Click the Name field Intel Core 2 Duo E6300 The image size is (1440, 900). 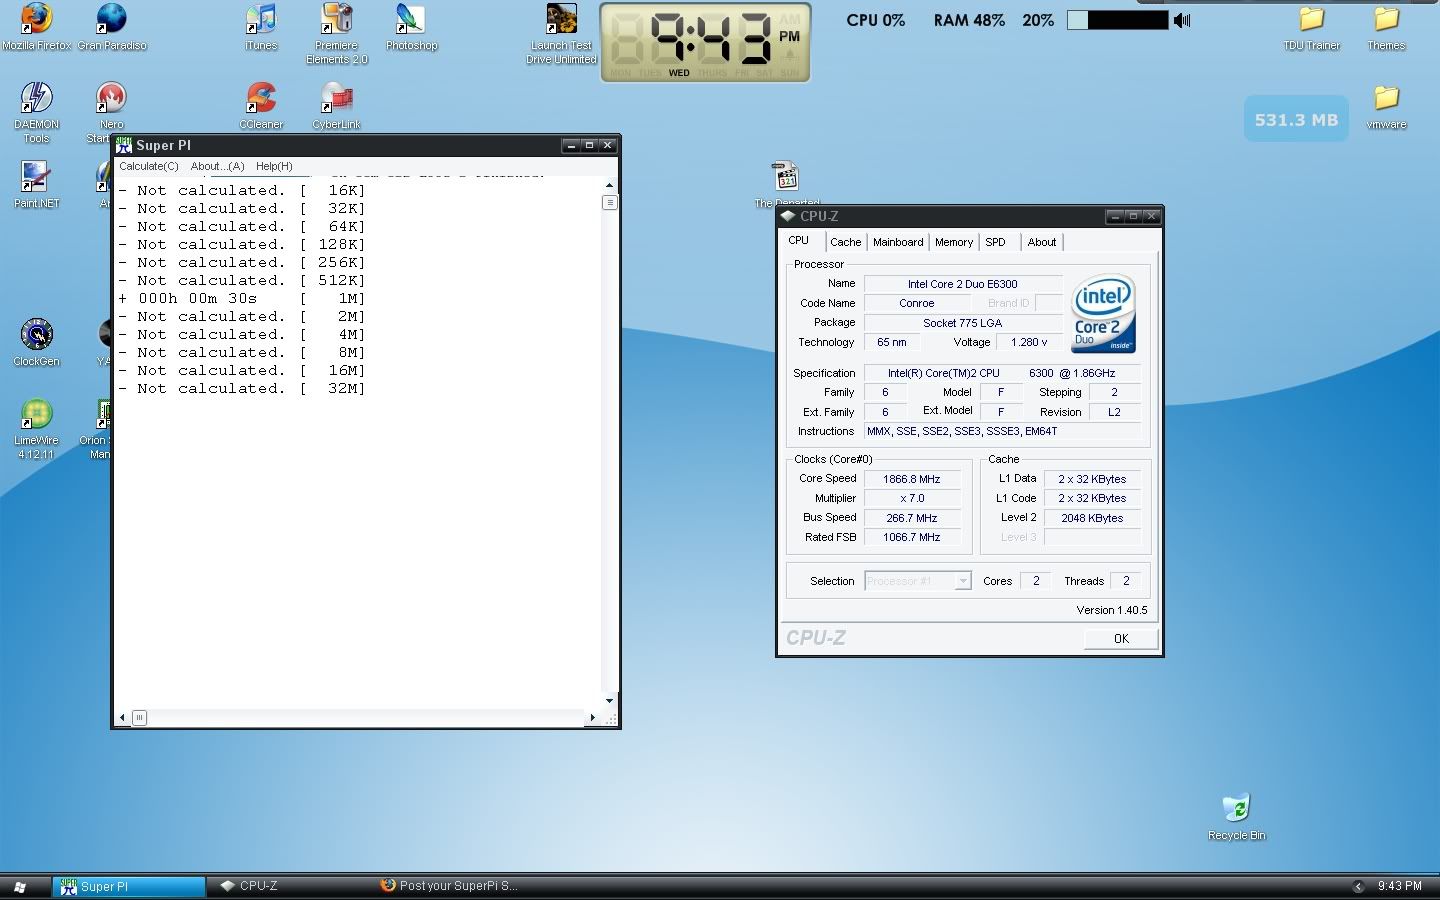(962, 284)
